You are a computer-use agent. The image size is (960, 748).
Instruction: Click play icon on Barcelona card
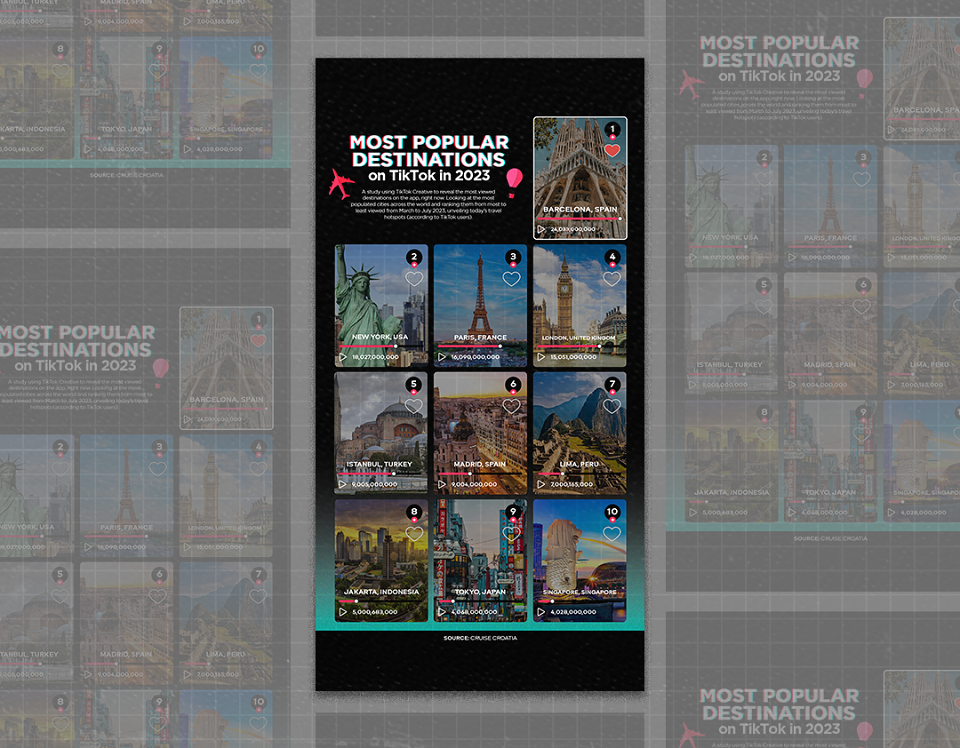[541, 230]
